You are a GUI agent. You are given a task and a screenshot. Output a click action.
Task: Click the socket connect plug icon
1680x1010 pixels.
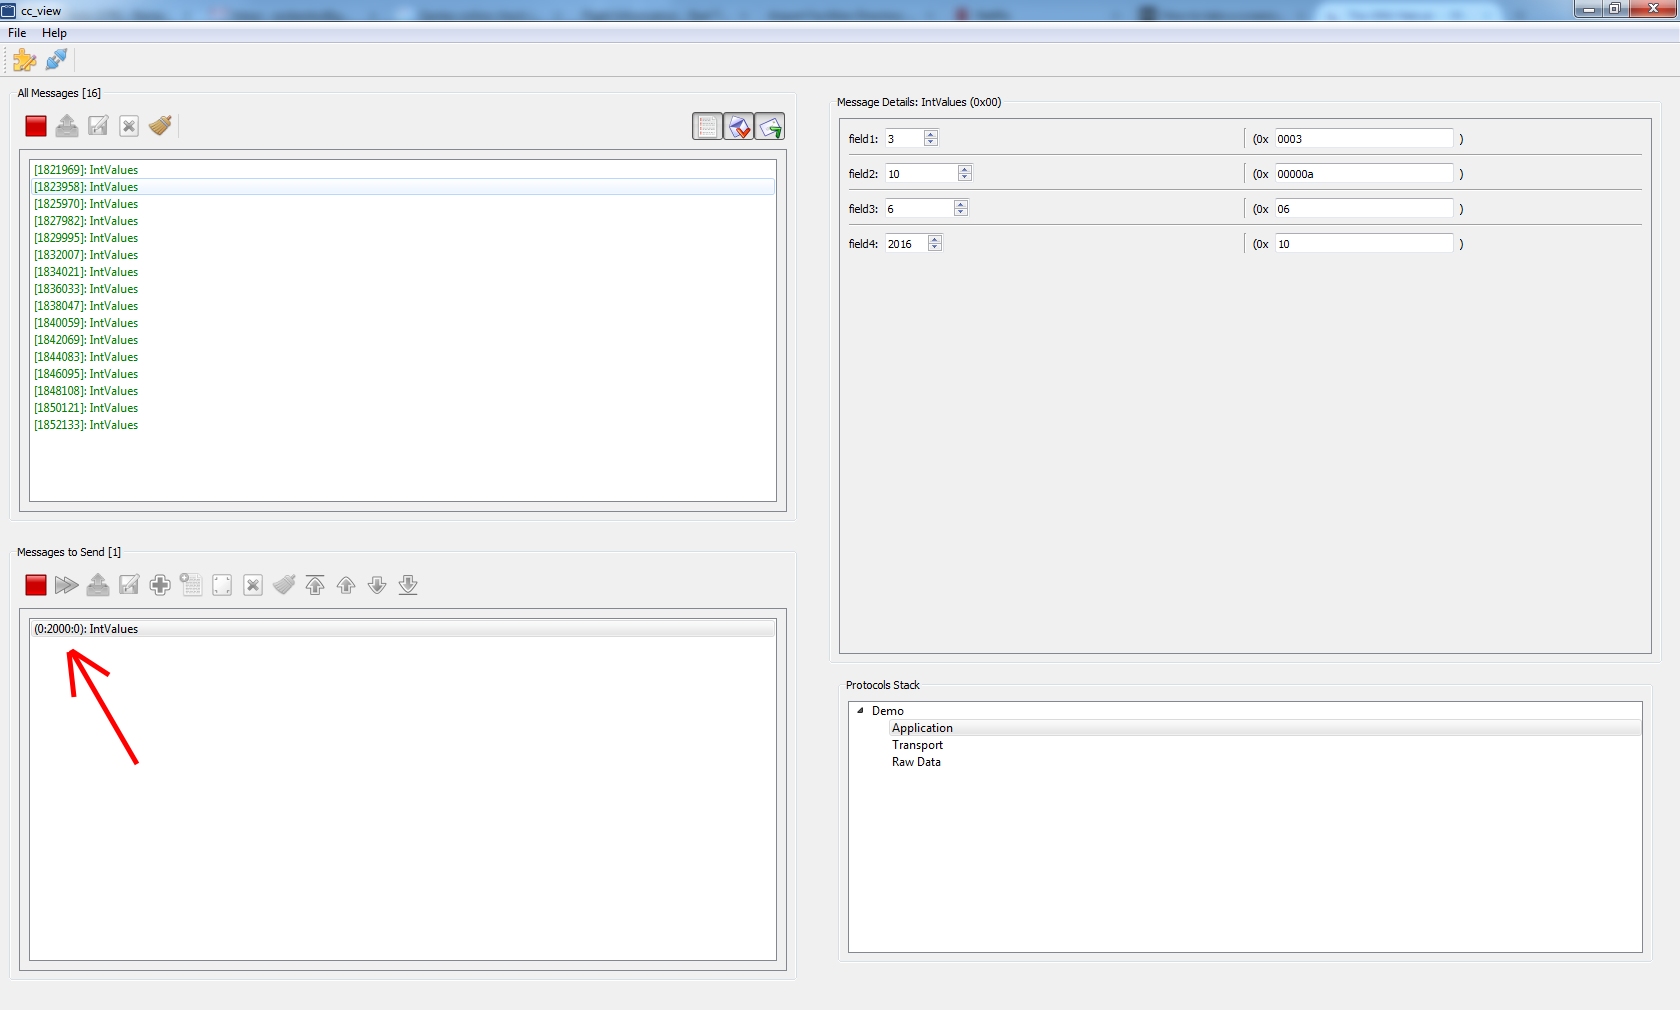click(57, 60)
